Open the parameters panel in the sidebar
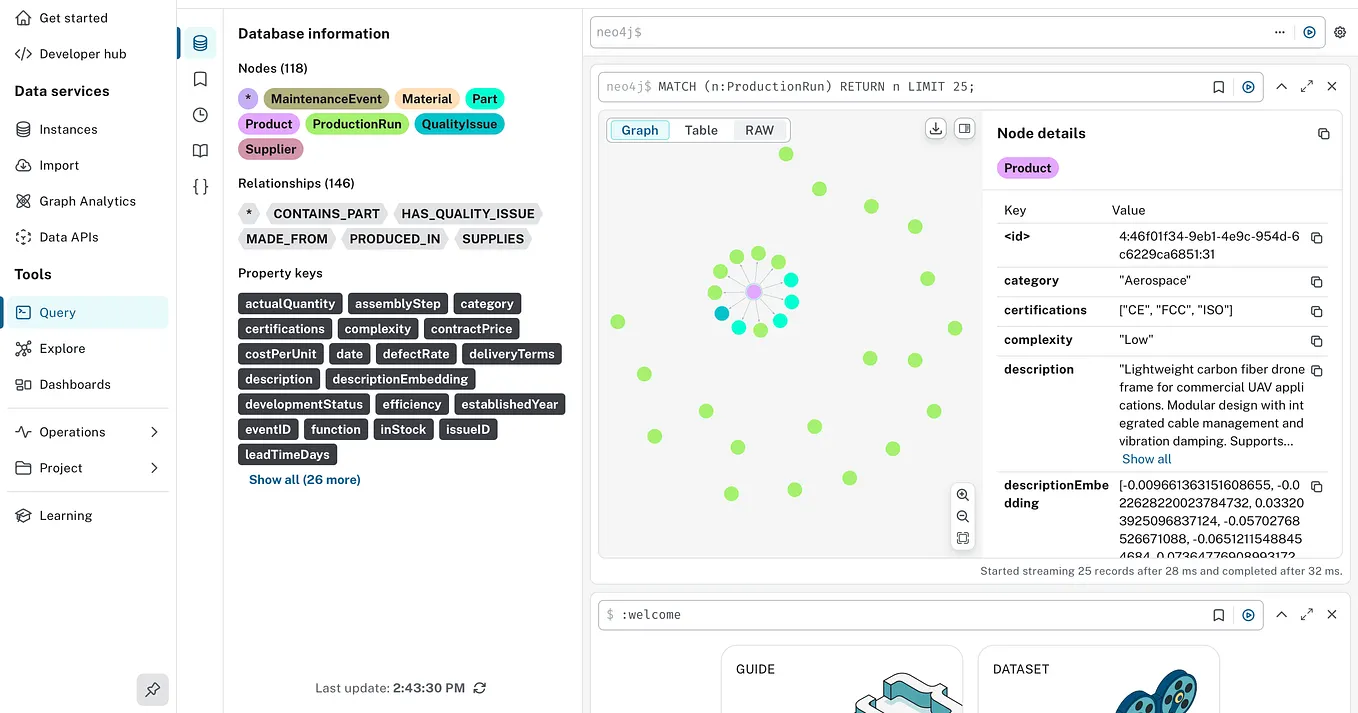This screenshot has height=713, width=1358. click(x=200, y=185)
